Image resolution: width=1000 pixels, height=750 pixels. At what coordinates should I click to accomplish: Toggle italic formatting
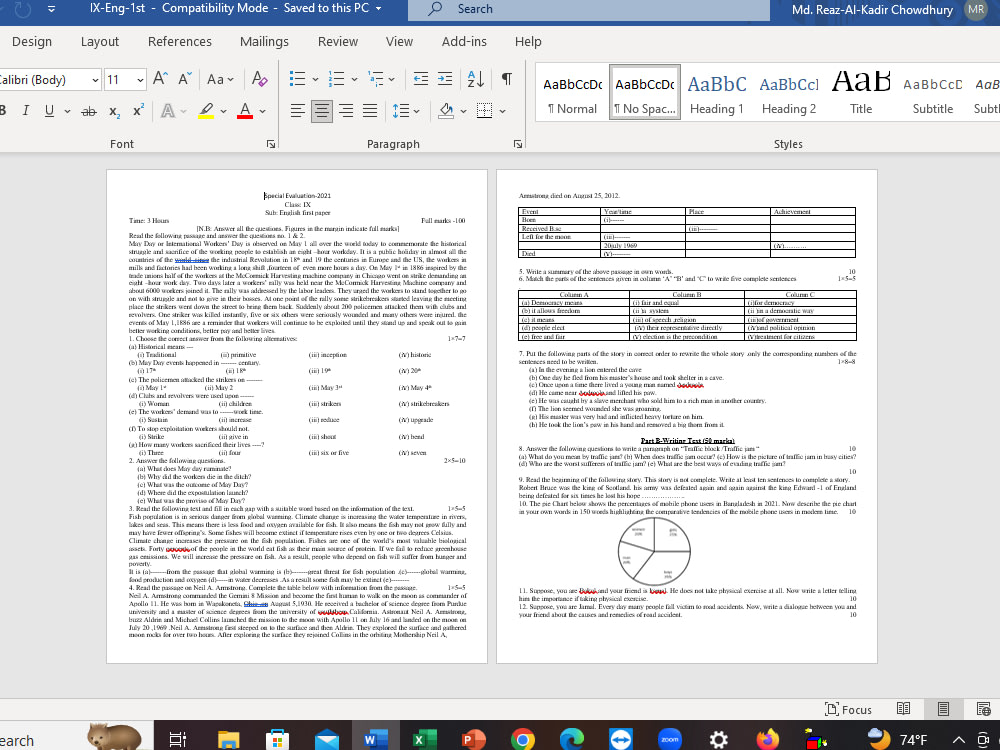pyautogui.click(x=26, y=111)
